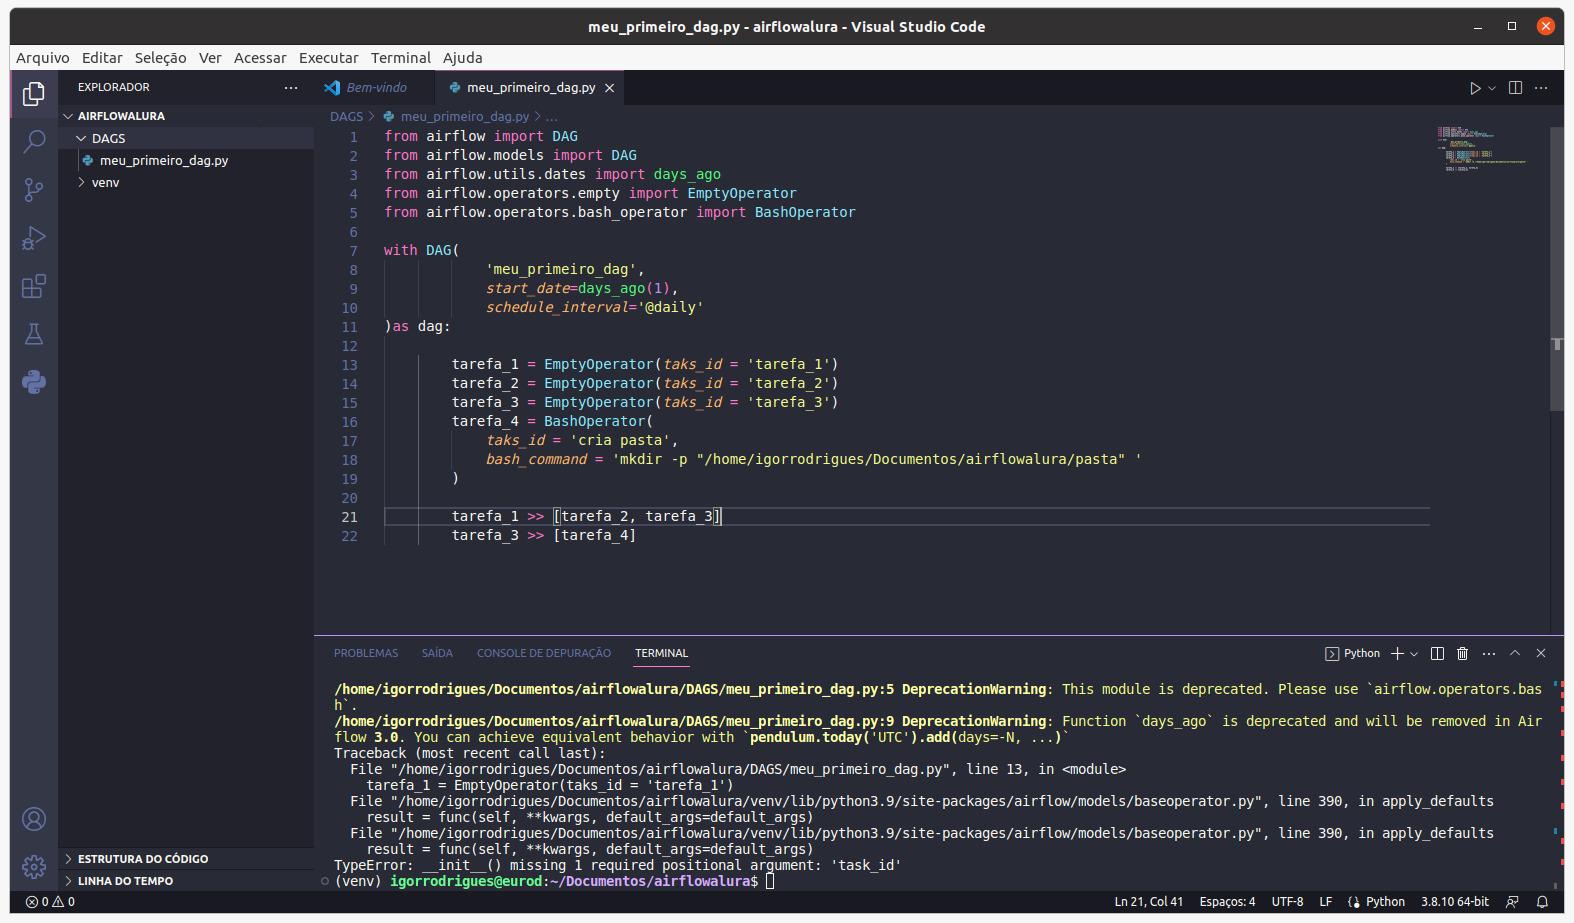The height and width of the screenshot is (923, 1574).
Task: Expand the venv folder
Action: tap(186, 182)
